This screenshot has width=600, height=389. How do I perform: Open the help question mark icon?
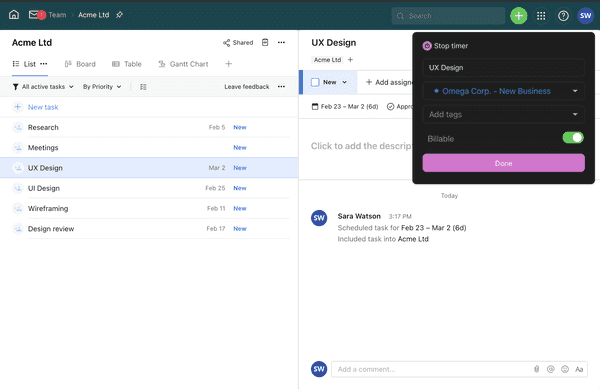563,16
